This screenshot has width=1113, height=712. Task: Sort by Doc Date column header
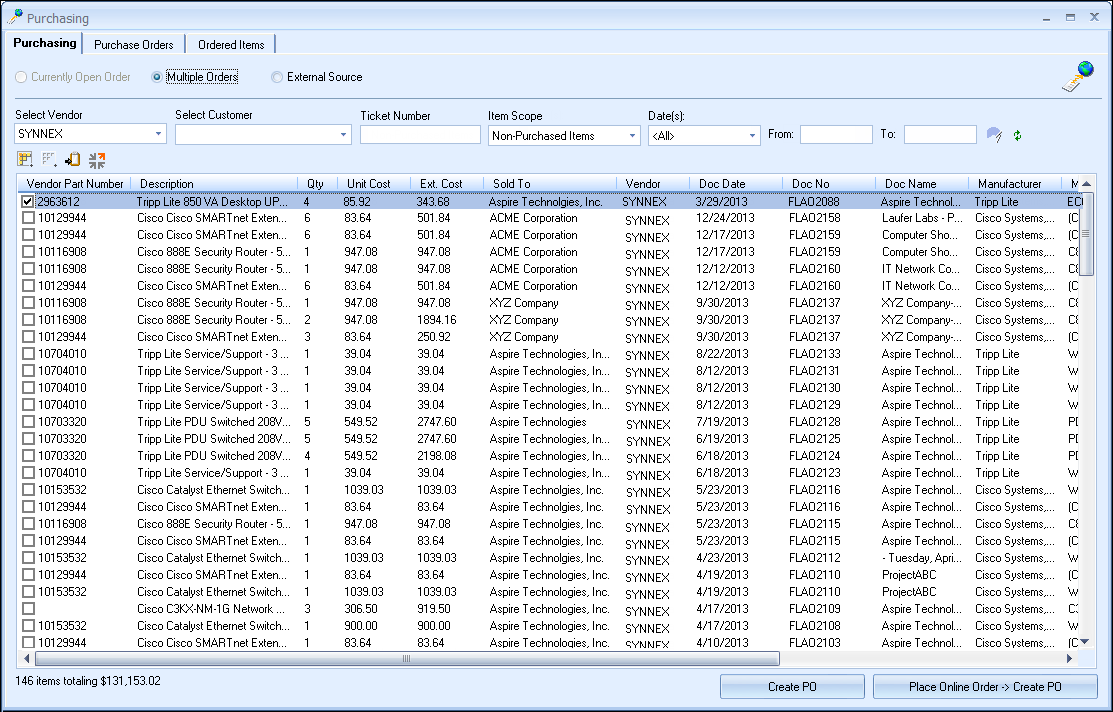[735, 183]
